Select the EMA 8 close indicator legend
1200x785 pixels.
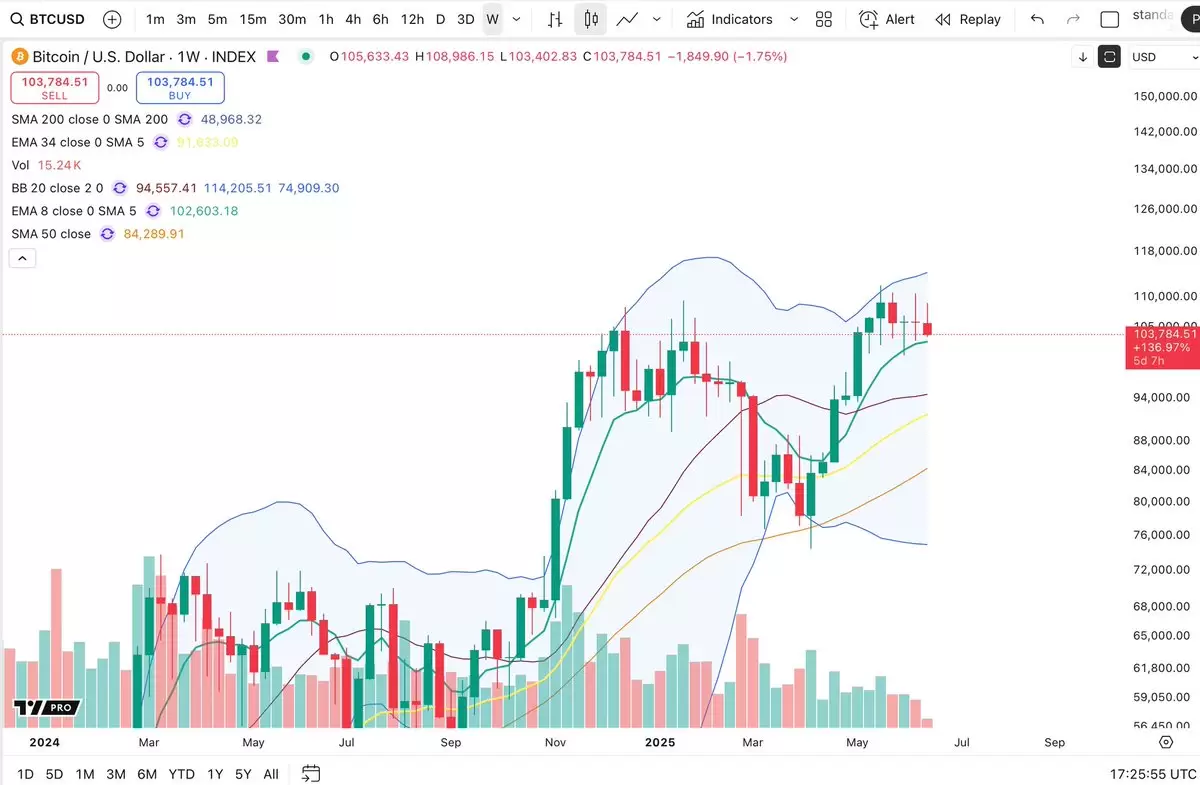coord(74,211)
